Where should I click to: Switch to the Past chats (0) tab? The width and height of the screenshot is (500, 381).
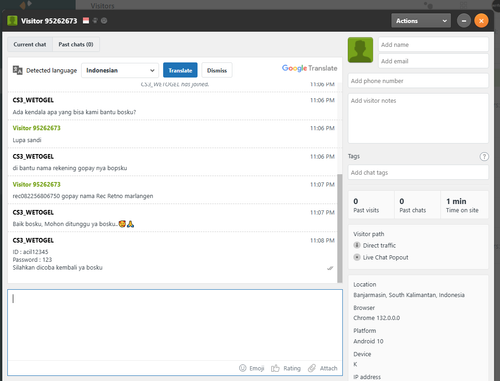click(x=76, y=44)
